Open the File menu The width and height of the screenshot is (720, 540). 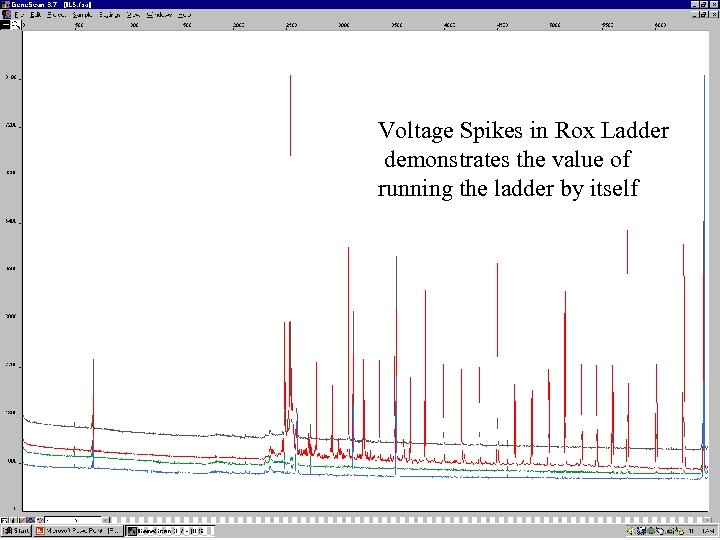[19, 15]
